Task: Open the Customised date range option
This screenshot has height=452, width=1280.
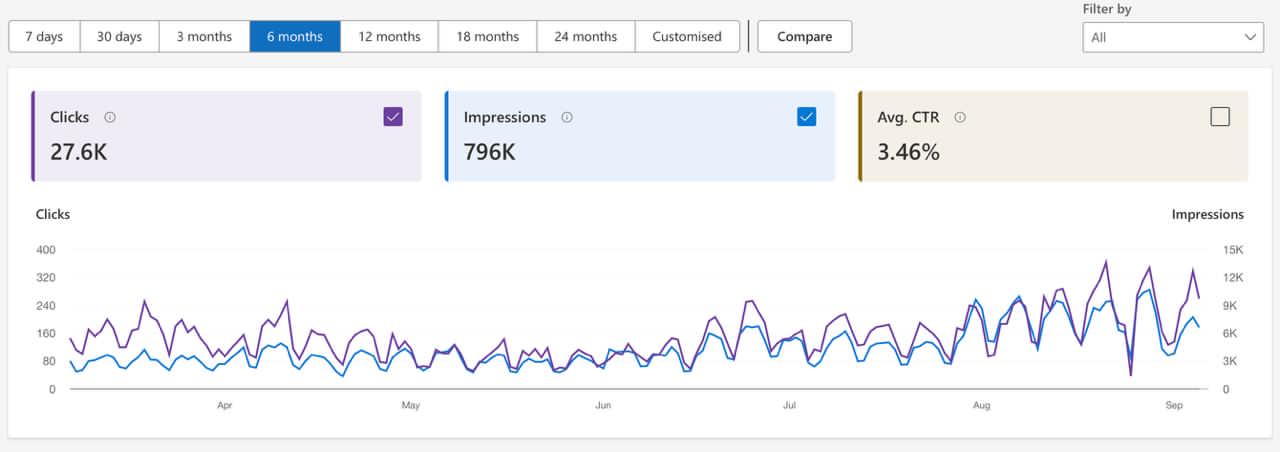Action: [687, 37]
